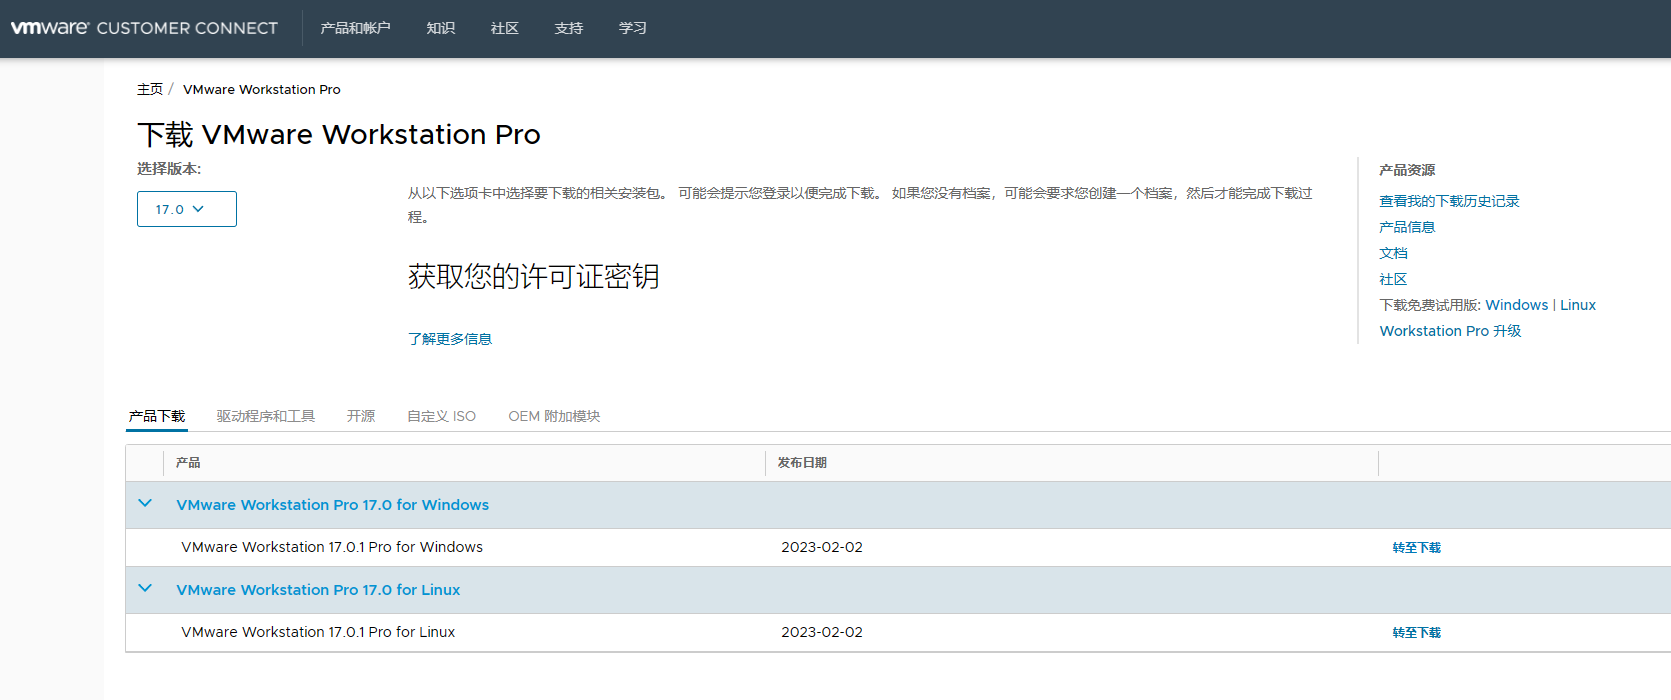Switch to the OEM 附加模块 tab
Viewport: 1671px width, 700px height.
pyautogui.click(x=554, y=416)
